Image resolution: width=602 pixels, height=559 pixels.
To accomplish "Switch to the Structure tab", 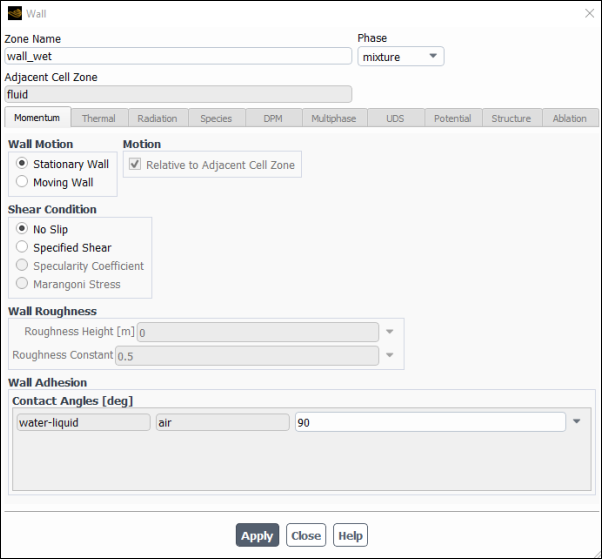I will tap(512, 118).
